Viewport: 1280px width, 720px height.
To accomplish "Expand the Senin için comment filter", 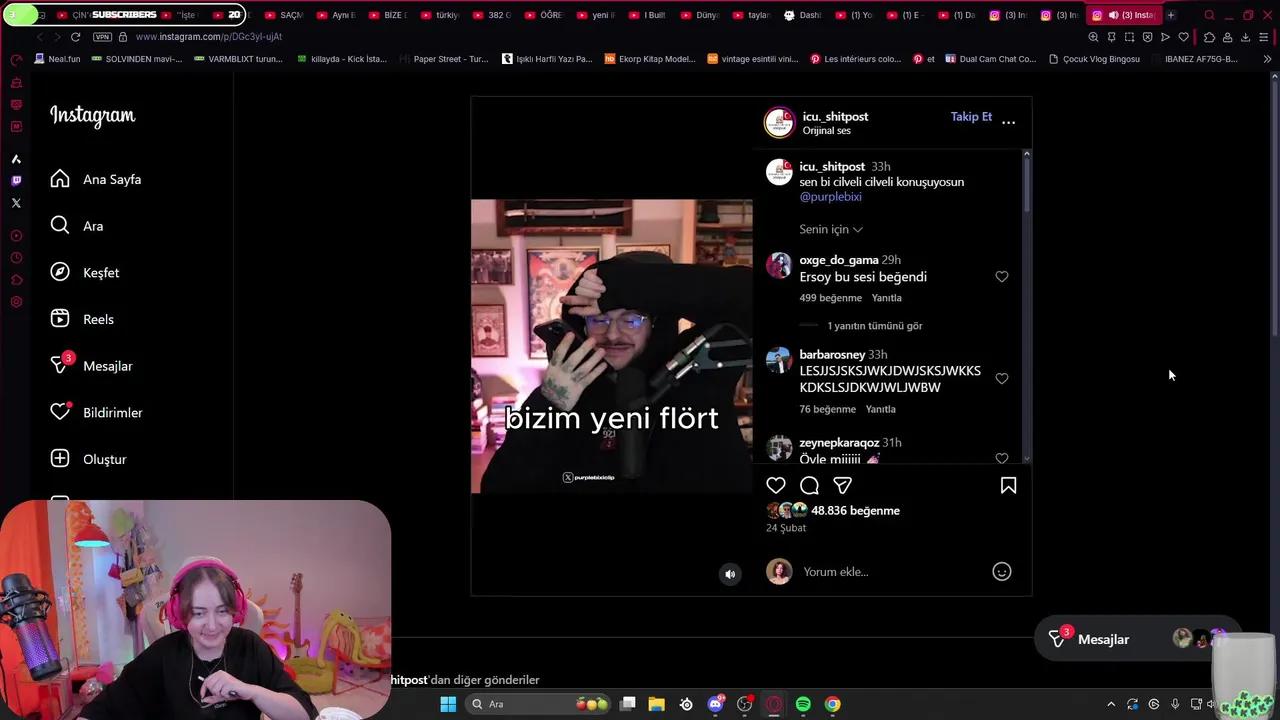I will coord(830,229).
